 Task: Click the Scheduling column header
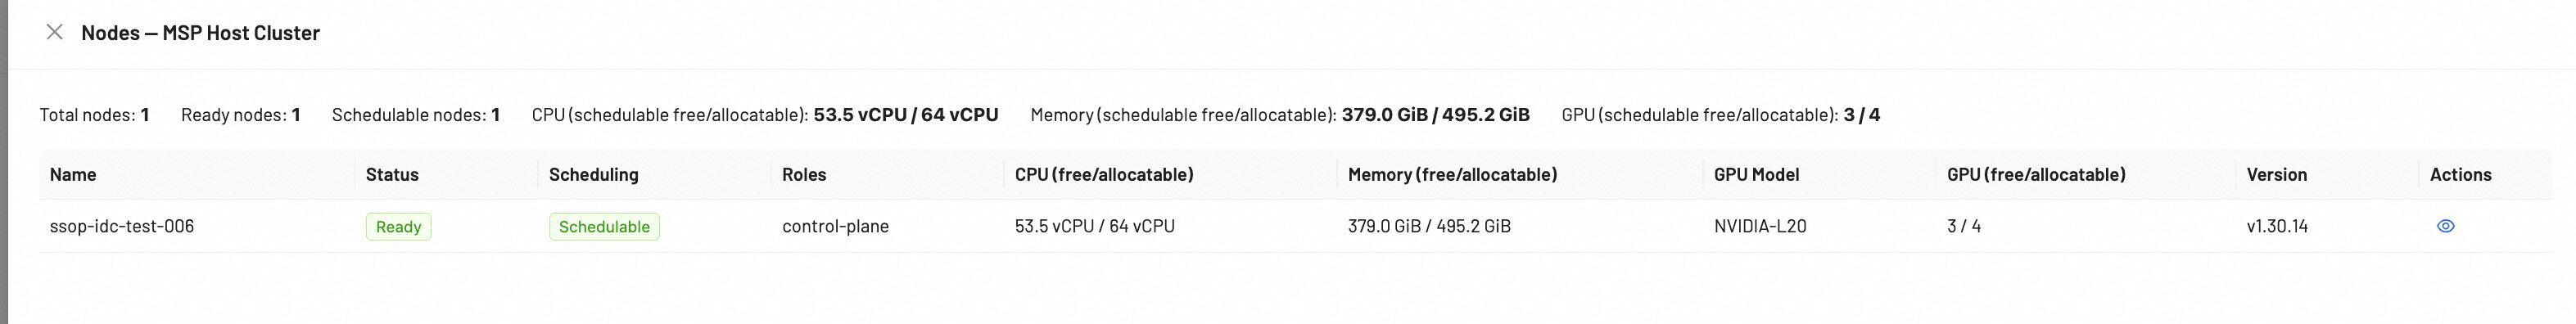click(x=594, y=174)
